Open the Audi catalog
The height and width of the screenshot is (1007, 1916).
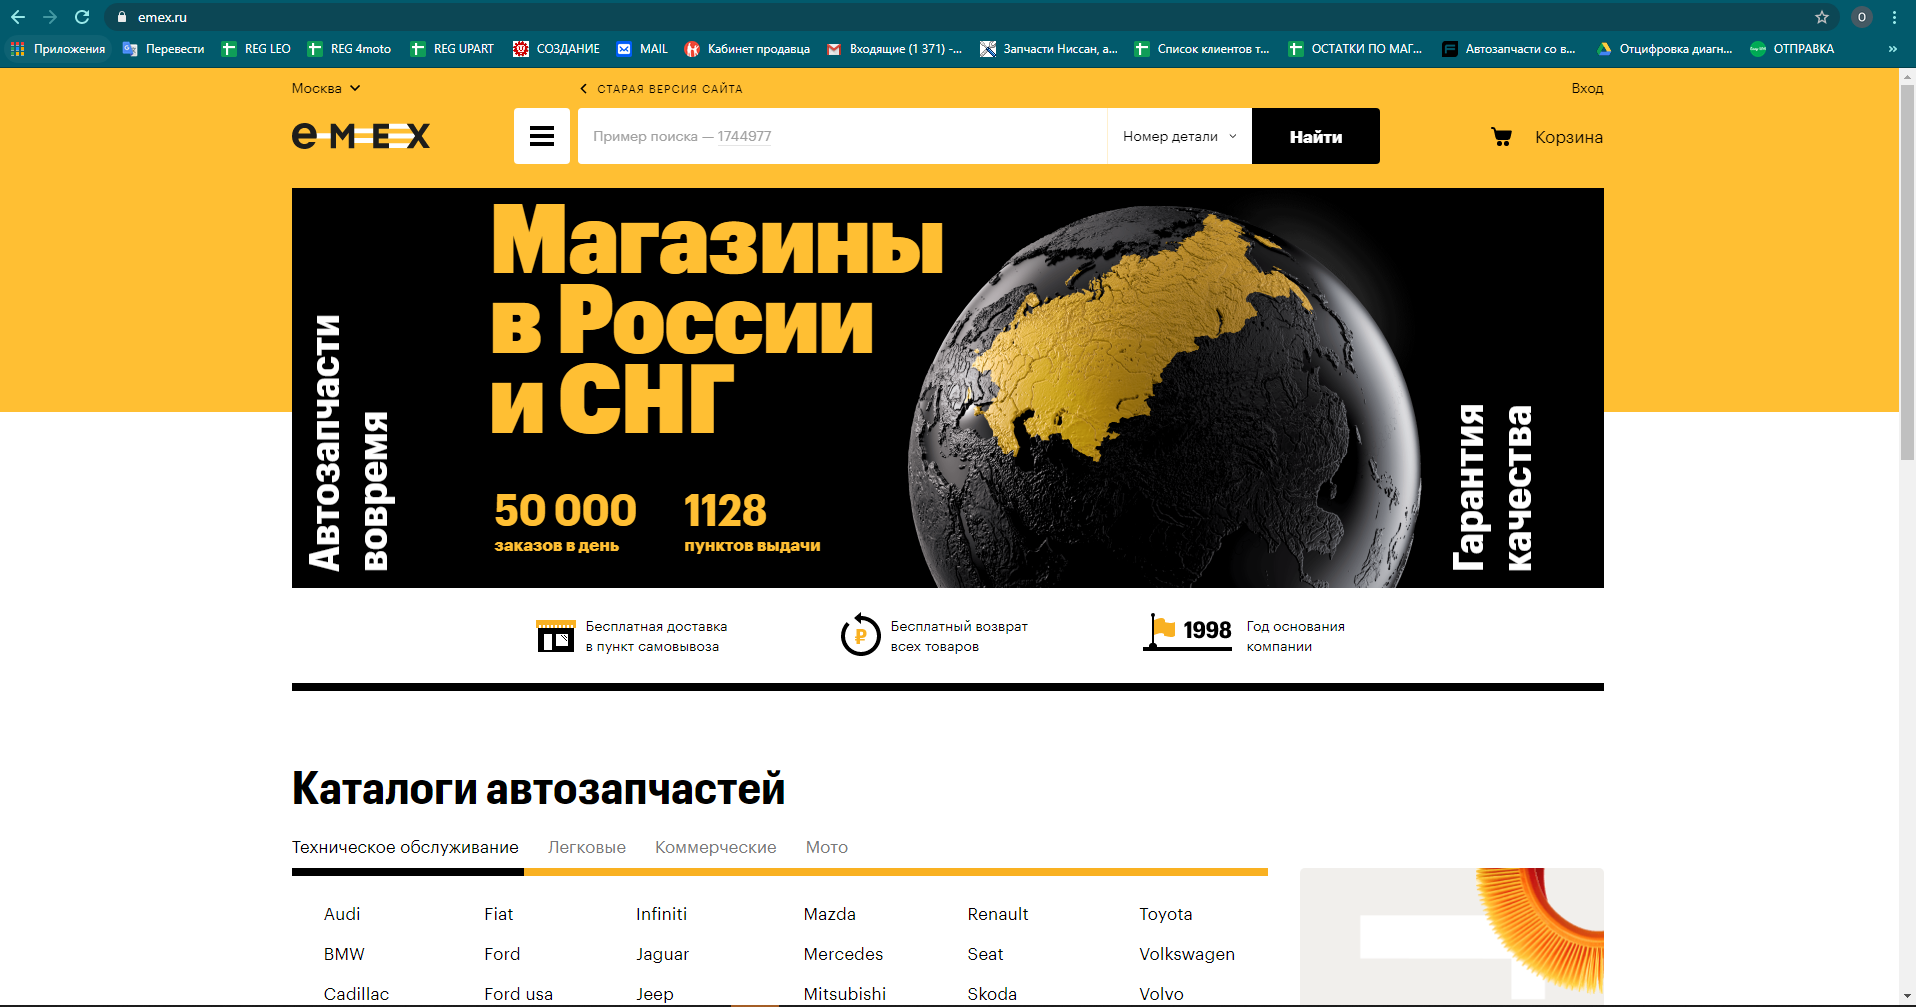tap(342, 914)
